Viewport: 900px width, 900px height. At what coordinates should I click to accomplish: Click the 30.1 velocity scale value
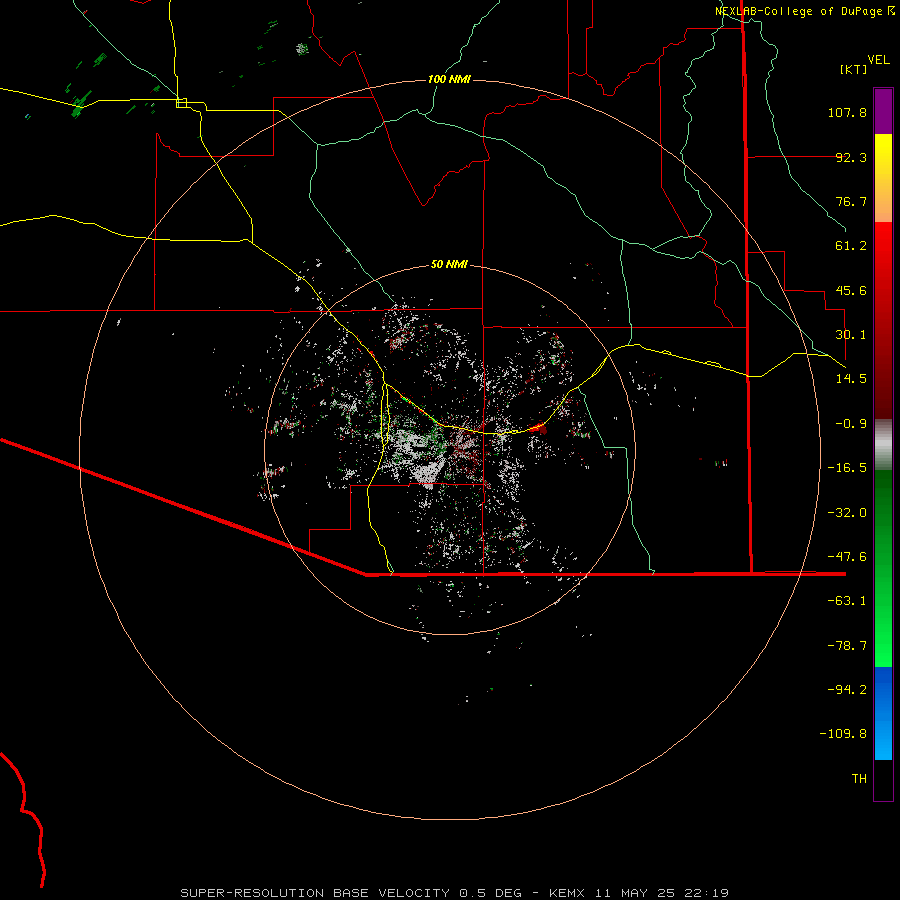851,335
